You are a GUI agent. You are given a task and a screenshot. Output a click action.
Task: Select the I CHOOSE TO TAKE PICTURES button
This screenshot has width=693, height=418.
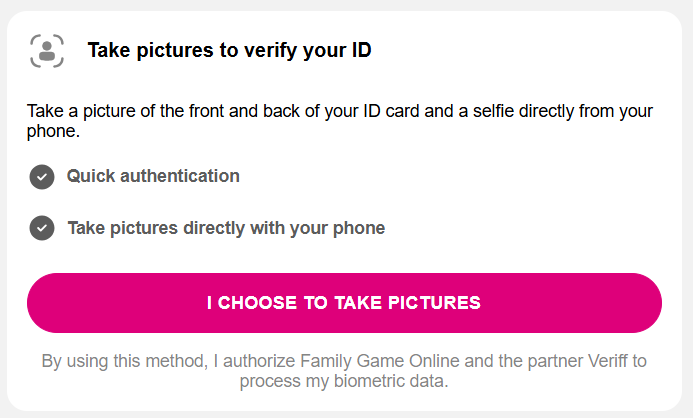[x=344, y=303]
